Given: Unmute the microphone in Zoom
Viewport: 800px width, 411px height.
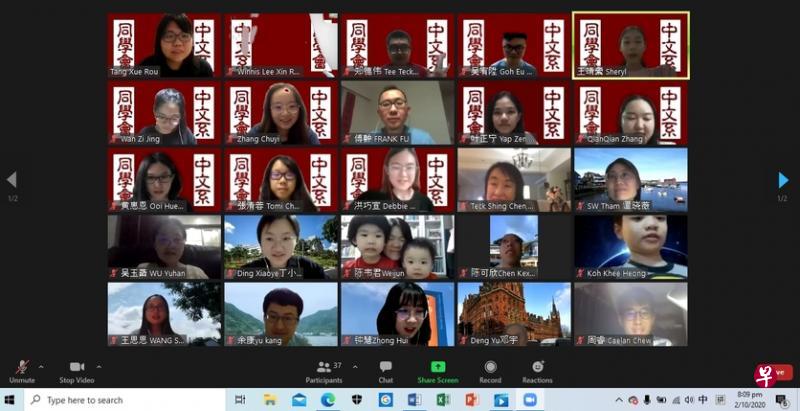Looking at the screenshot, I should click(x=22, y=372).
